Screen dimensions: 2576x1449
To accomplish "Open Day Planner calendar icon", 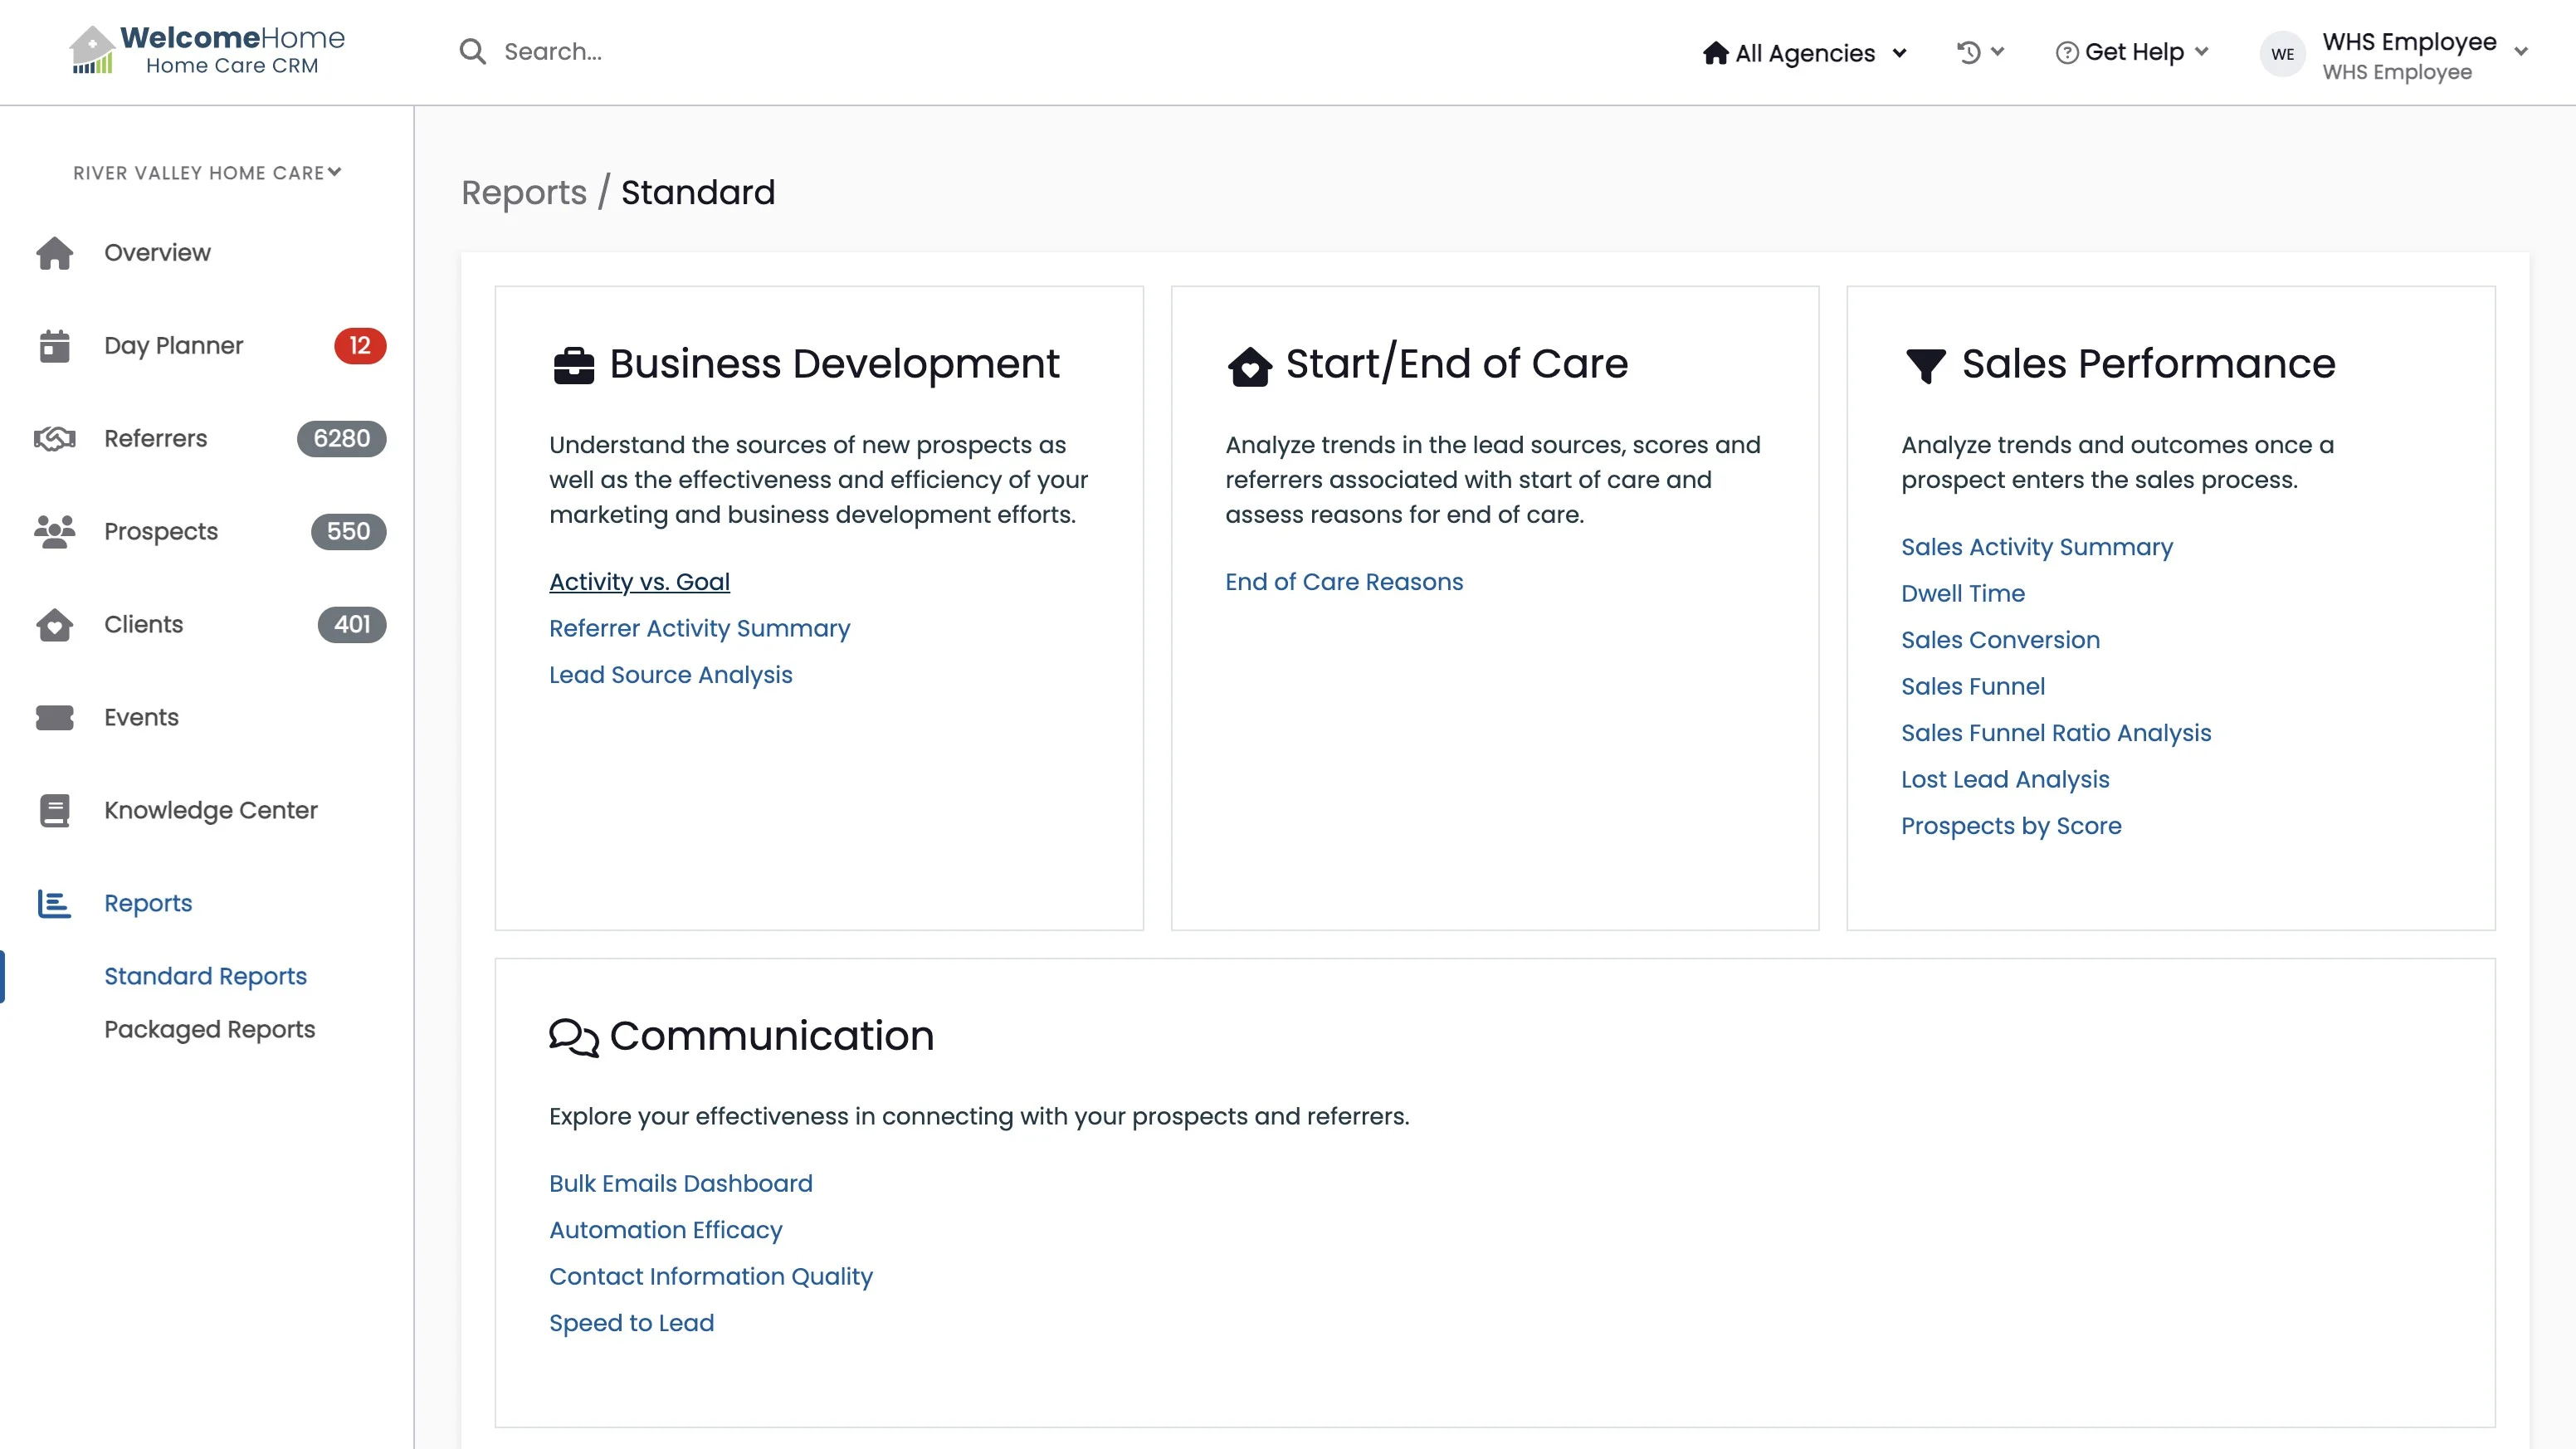I will (54, 346).
